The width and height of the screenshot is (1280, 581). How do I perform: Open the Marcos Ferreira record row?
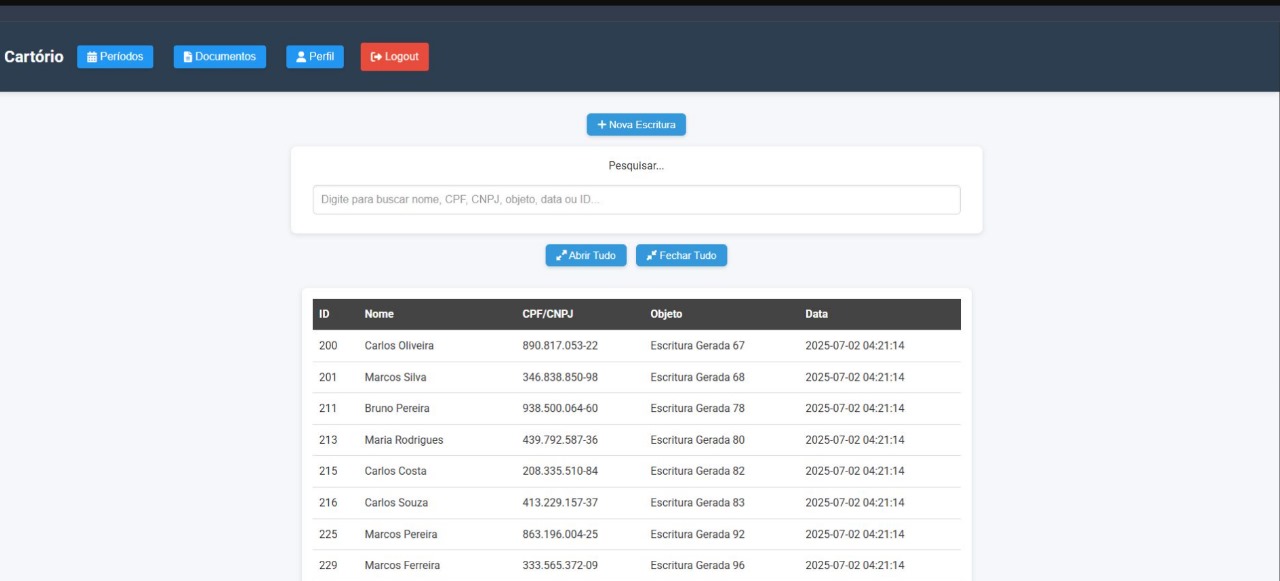(402, 566)
